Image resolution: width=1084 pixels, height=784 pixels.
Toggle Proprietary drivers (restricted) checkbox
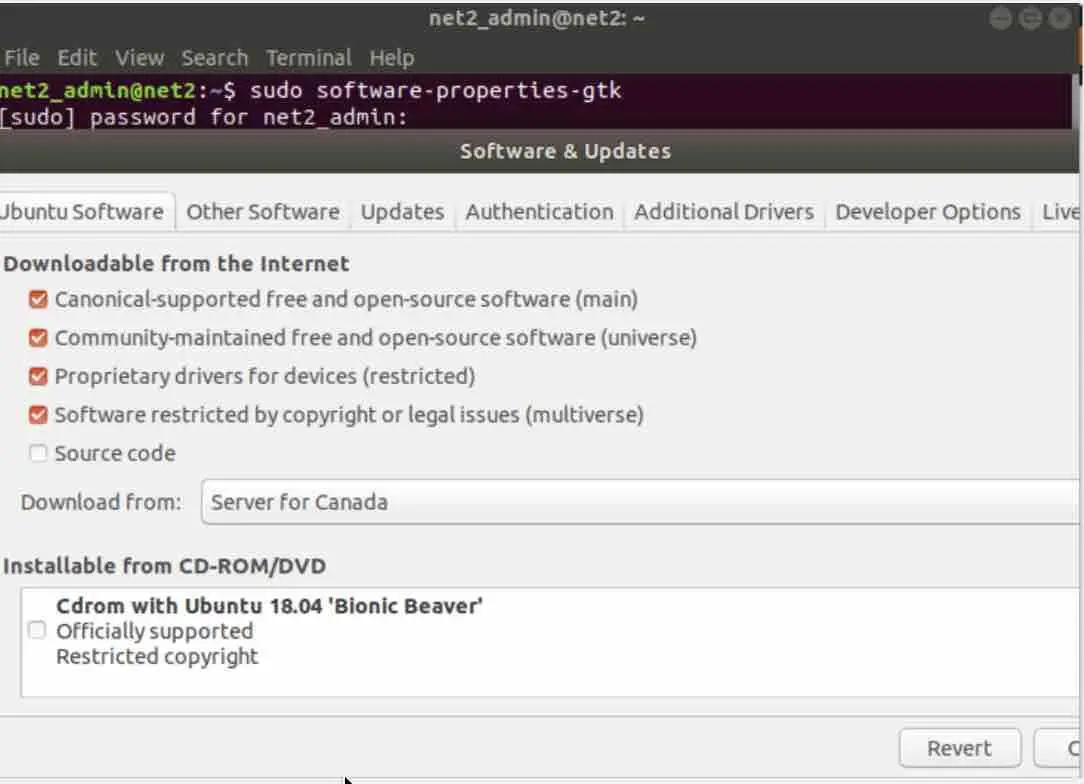click(x=38, y=377)
